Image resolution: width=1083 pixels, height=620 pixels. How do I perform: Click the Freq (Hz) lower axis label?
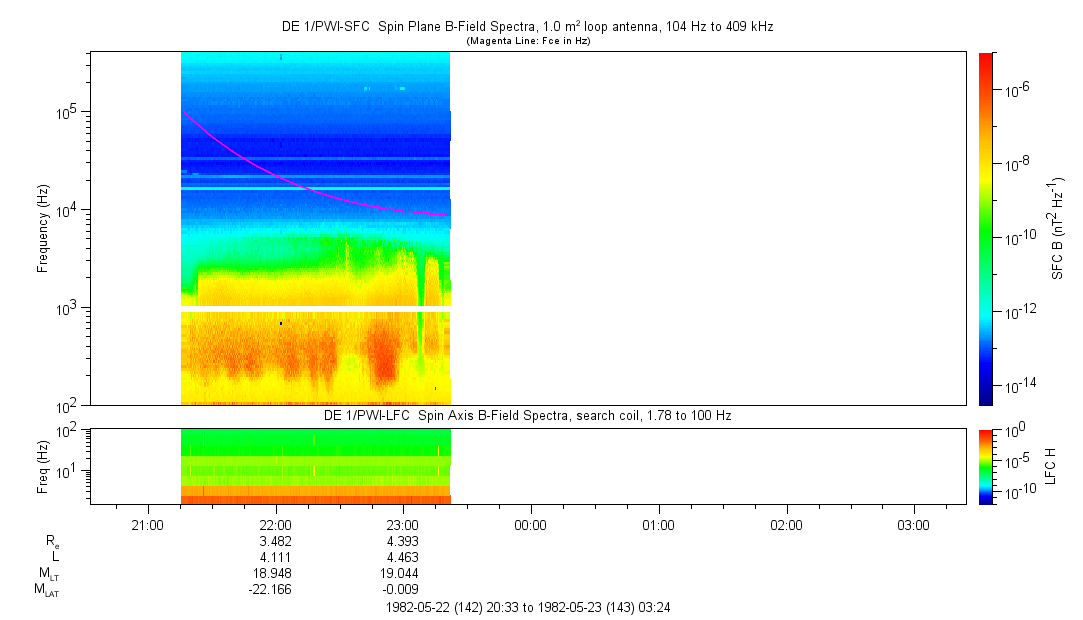coord(43,465)
